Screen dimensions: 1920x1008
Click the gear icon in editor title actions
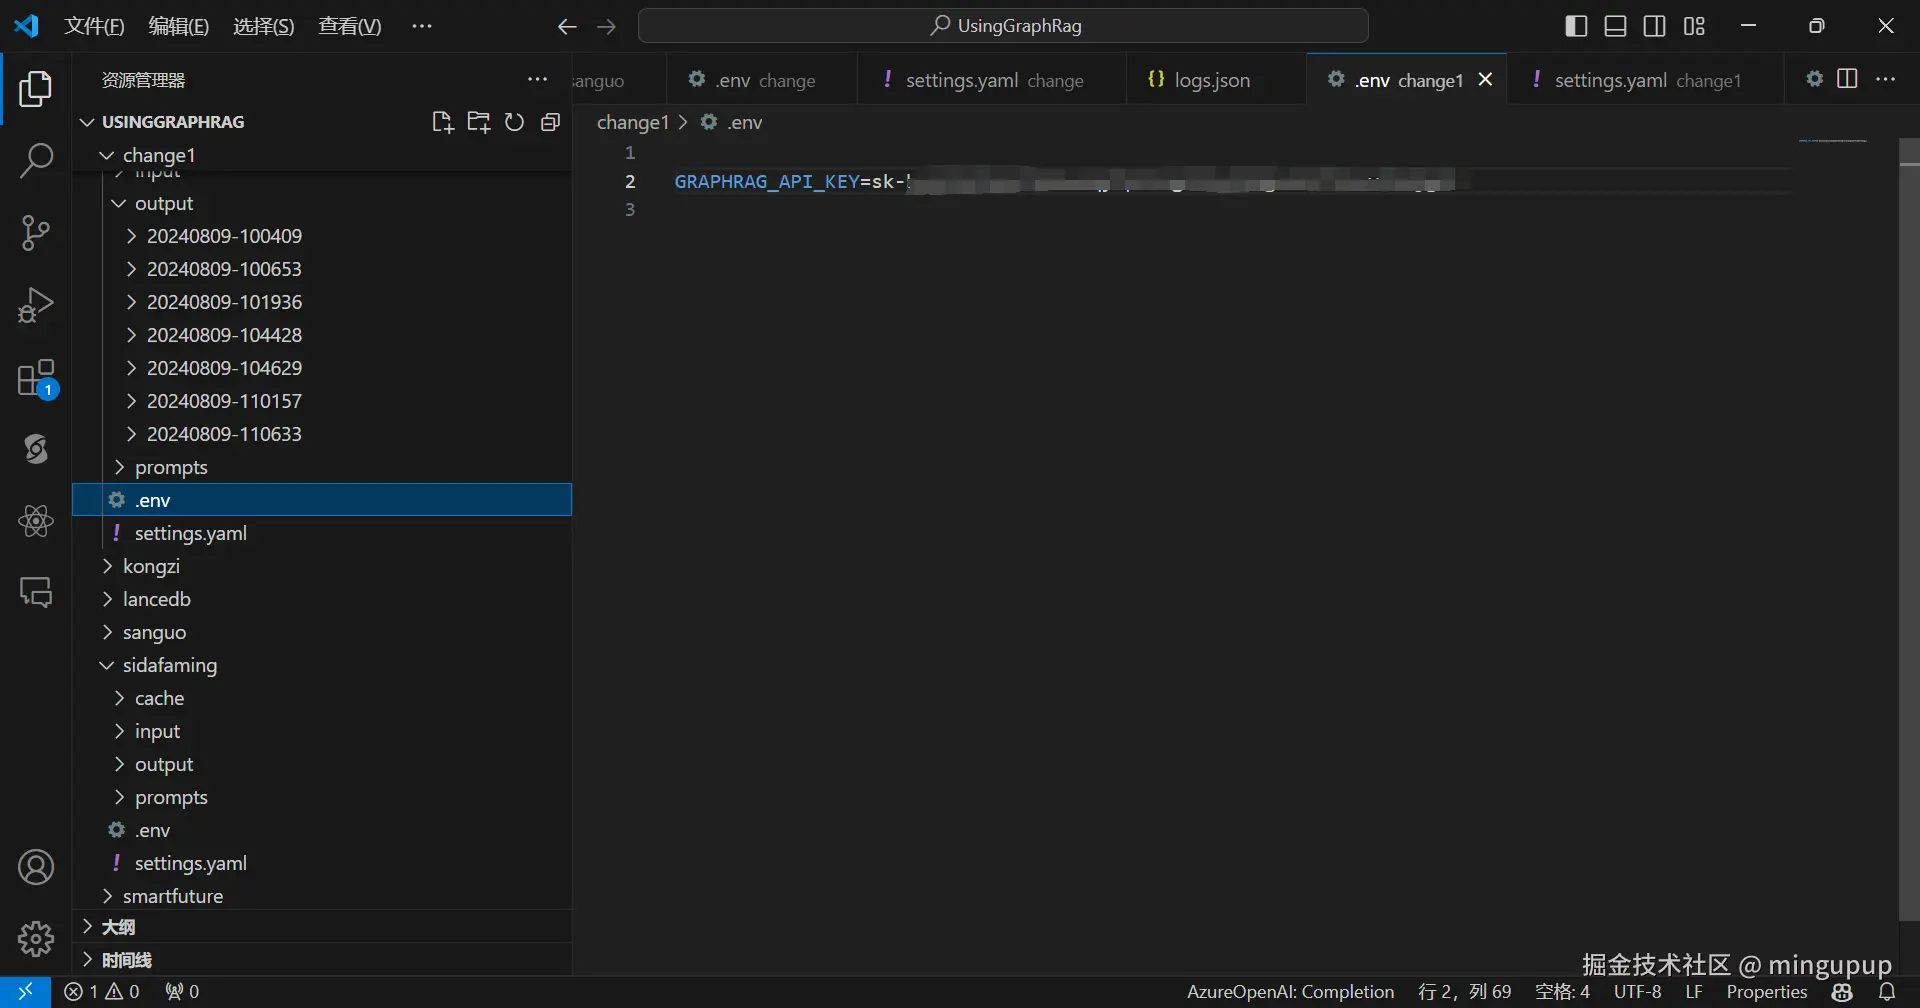pyautogui.click(x=1814, y=79)
